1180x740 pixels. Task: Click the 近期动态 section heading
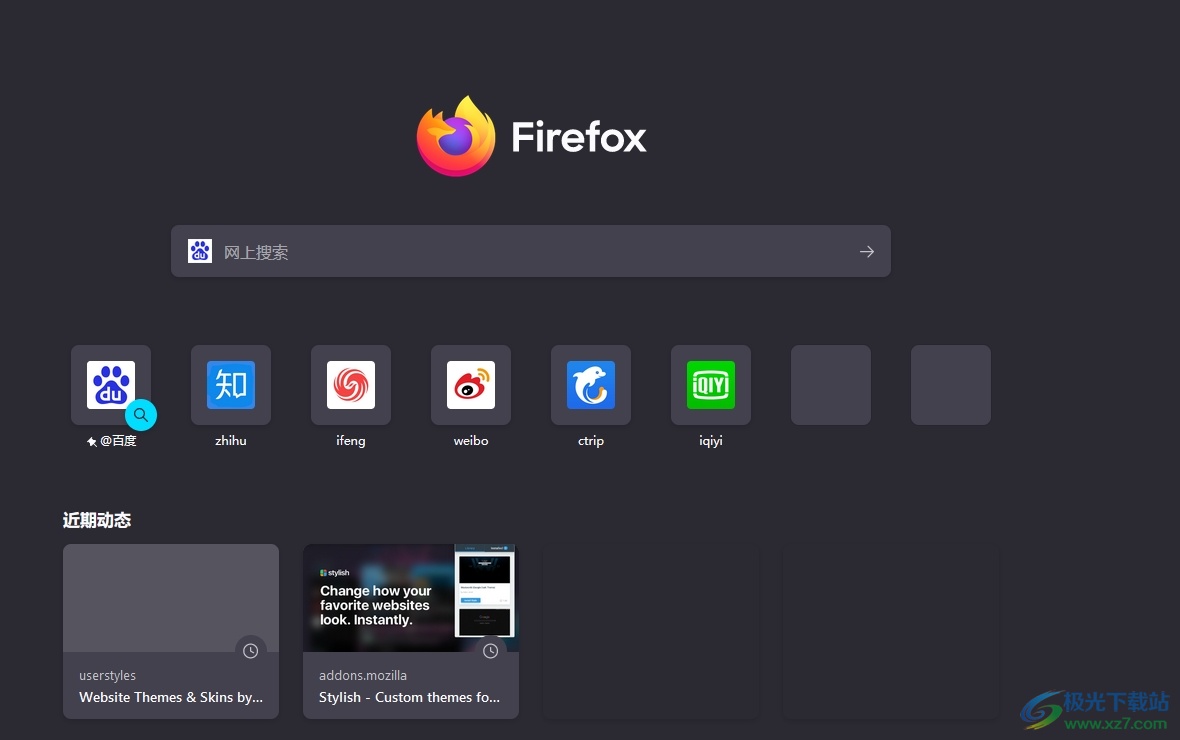point(96,520)
